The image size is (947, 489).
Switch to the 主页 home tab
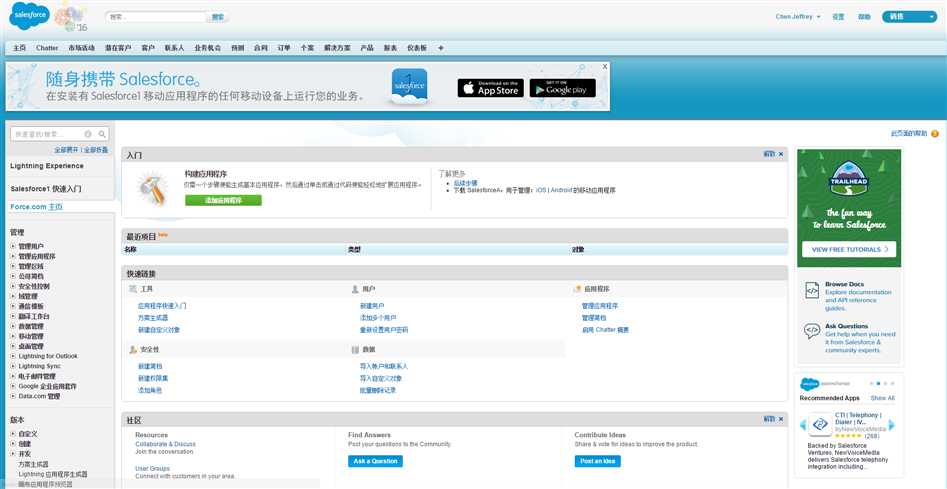coord(19,48)
